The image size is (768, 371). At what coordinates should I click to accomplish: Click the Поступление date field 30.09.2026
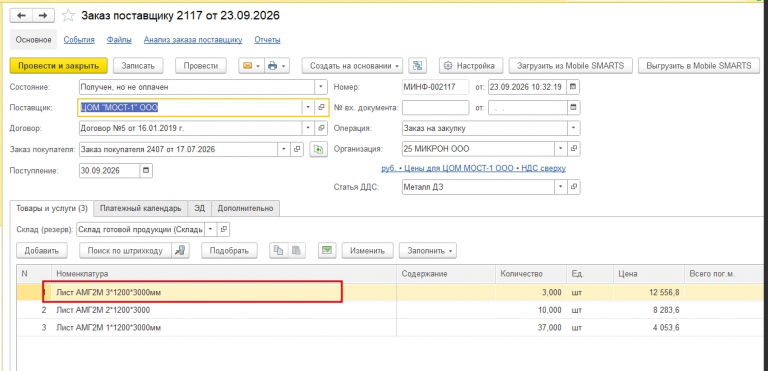(109, 171)
